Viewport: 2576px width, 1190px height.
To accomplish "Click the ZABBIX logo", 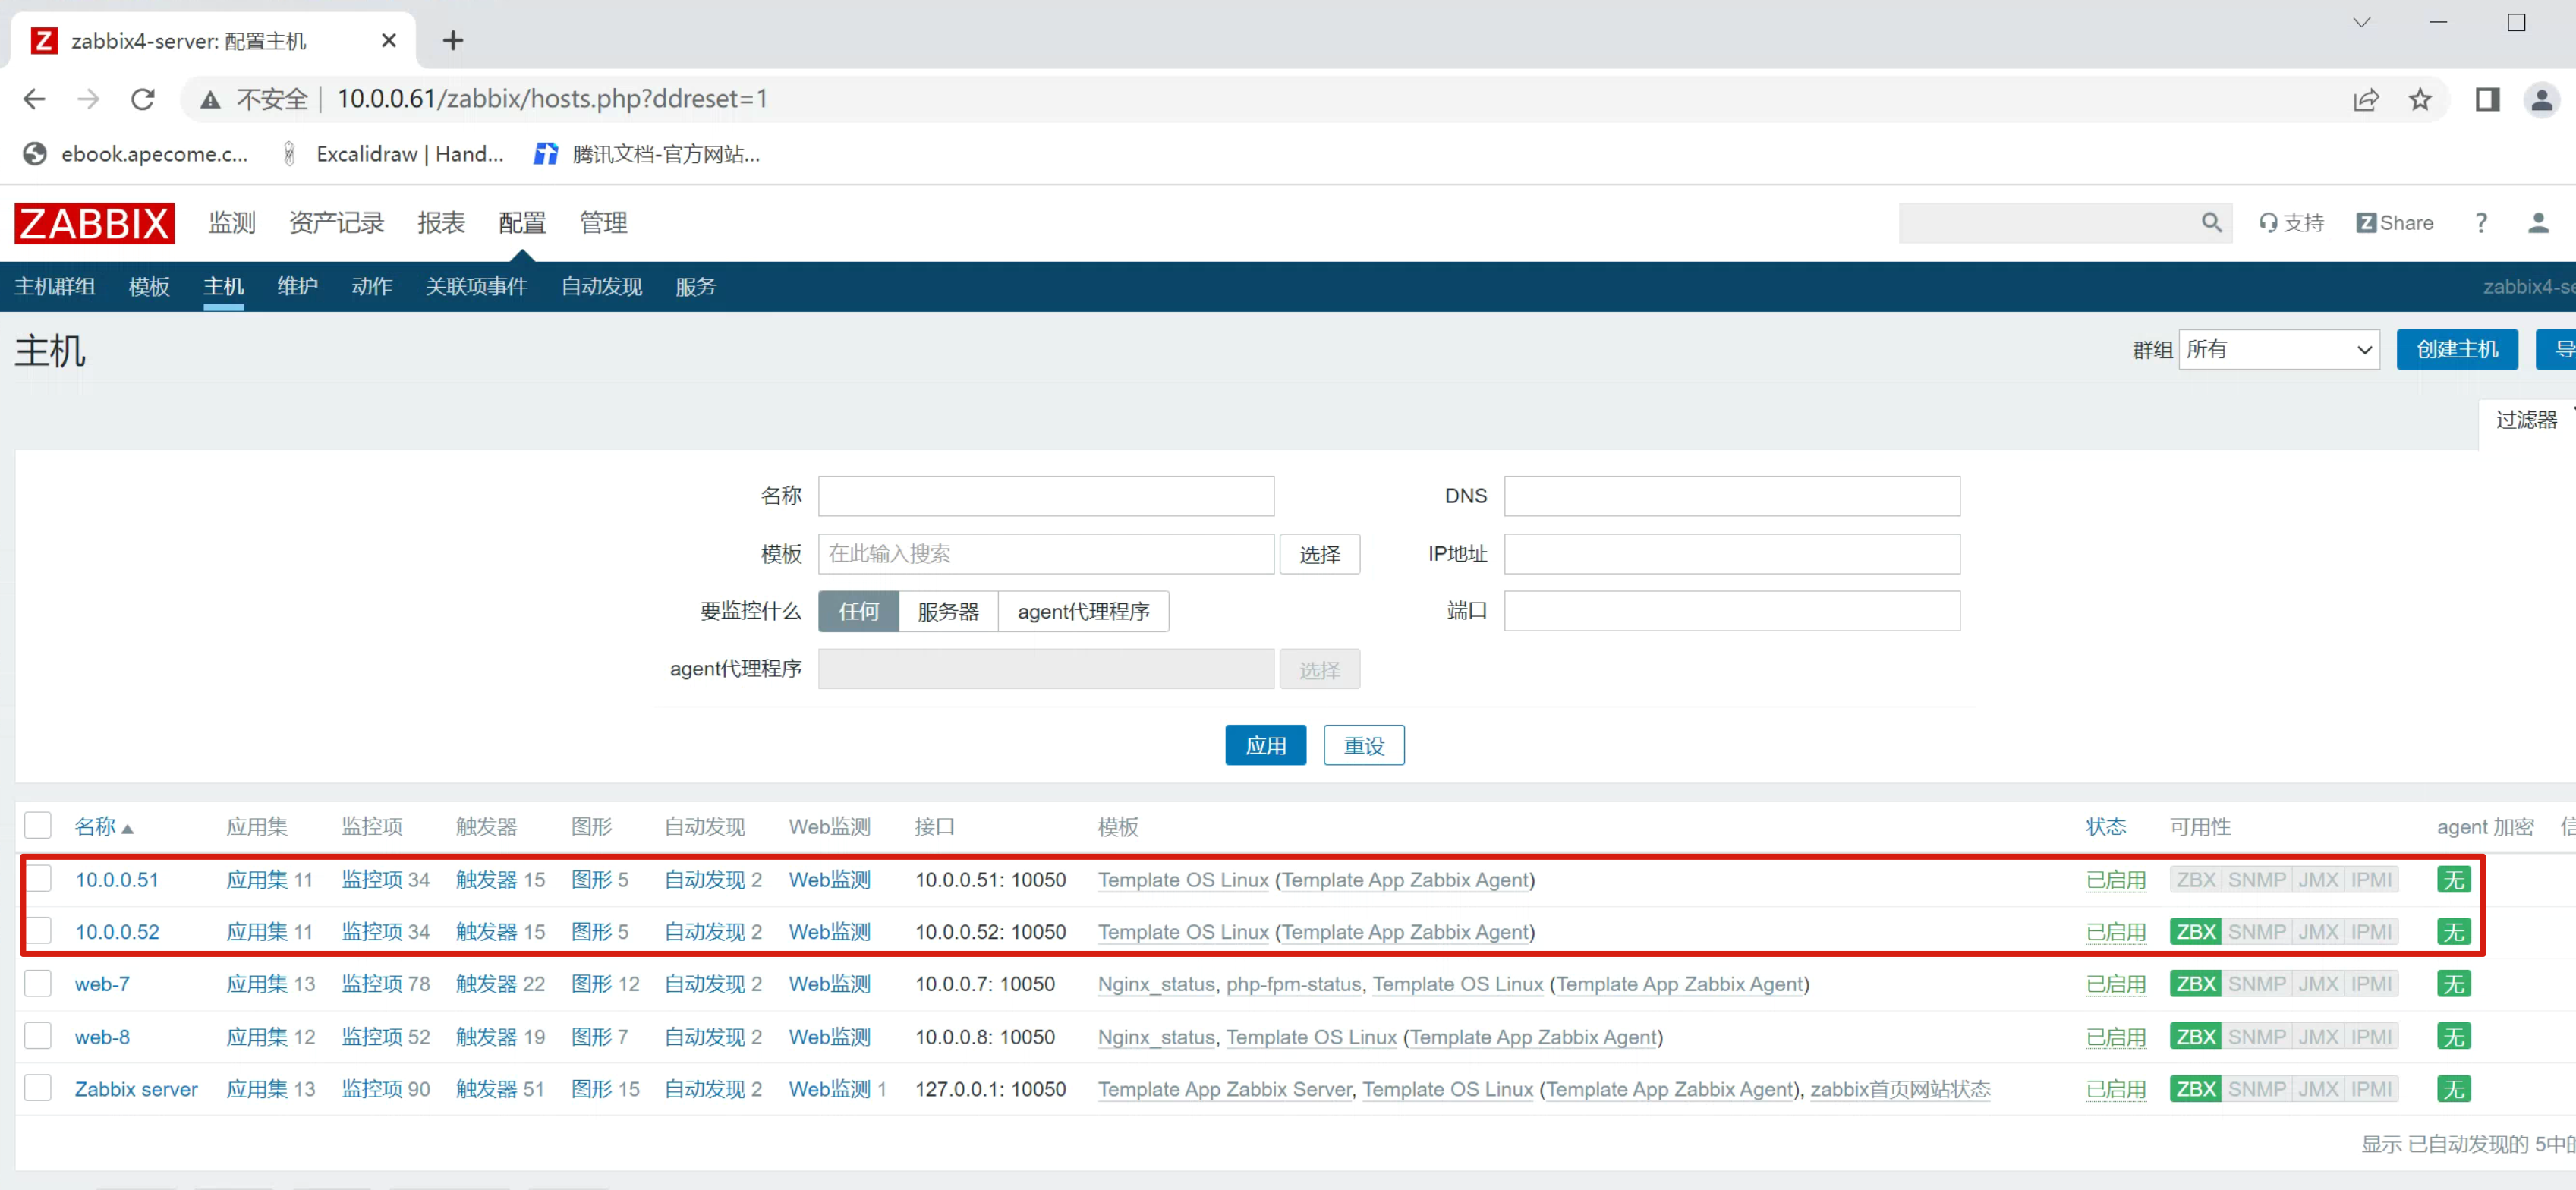I will (x=94, y=223).
